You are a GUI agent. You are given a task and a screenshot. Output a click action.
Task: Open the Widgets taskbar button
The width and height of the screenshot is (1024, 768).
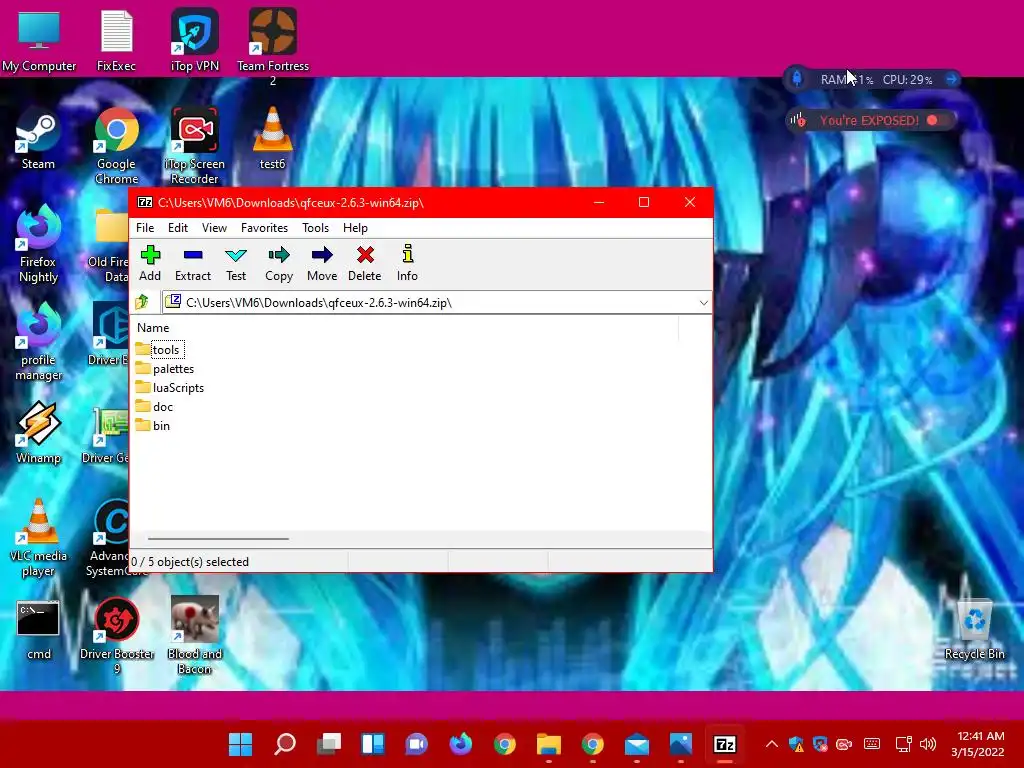click(373, 744)
